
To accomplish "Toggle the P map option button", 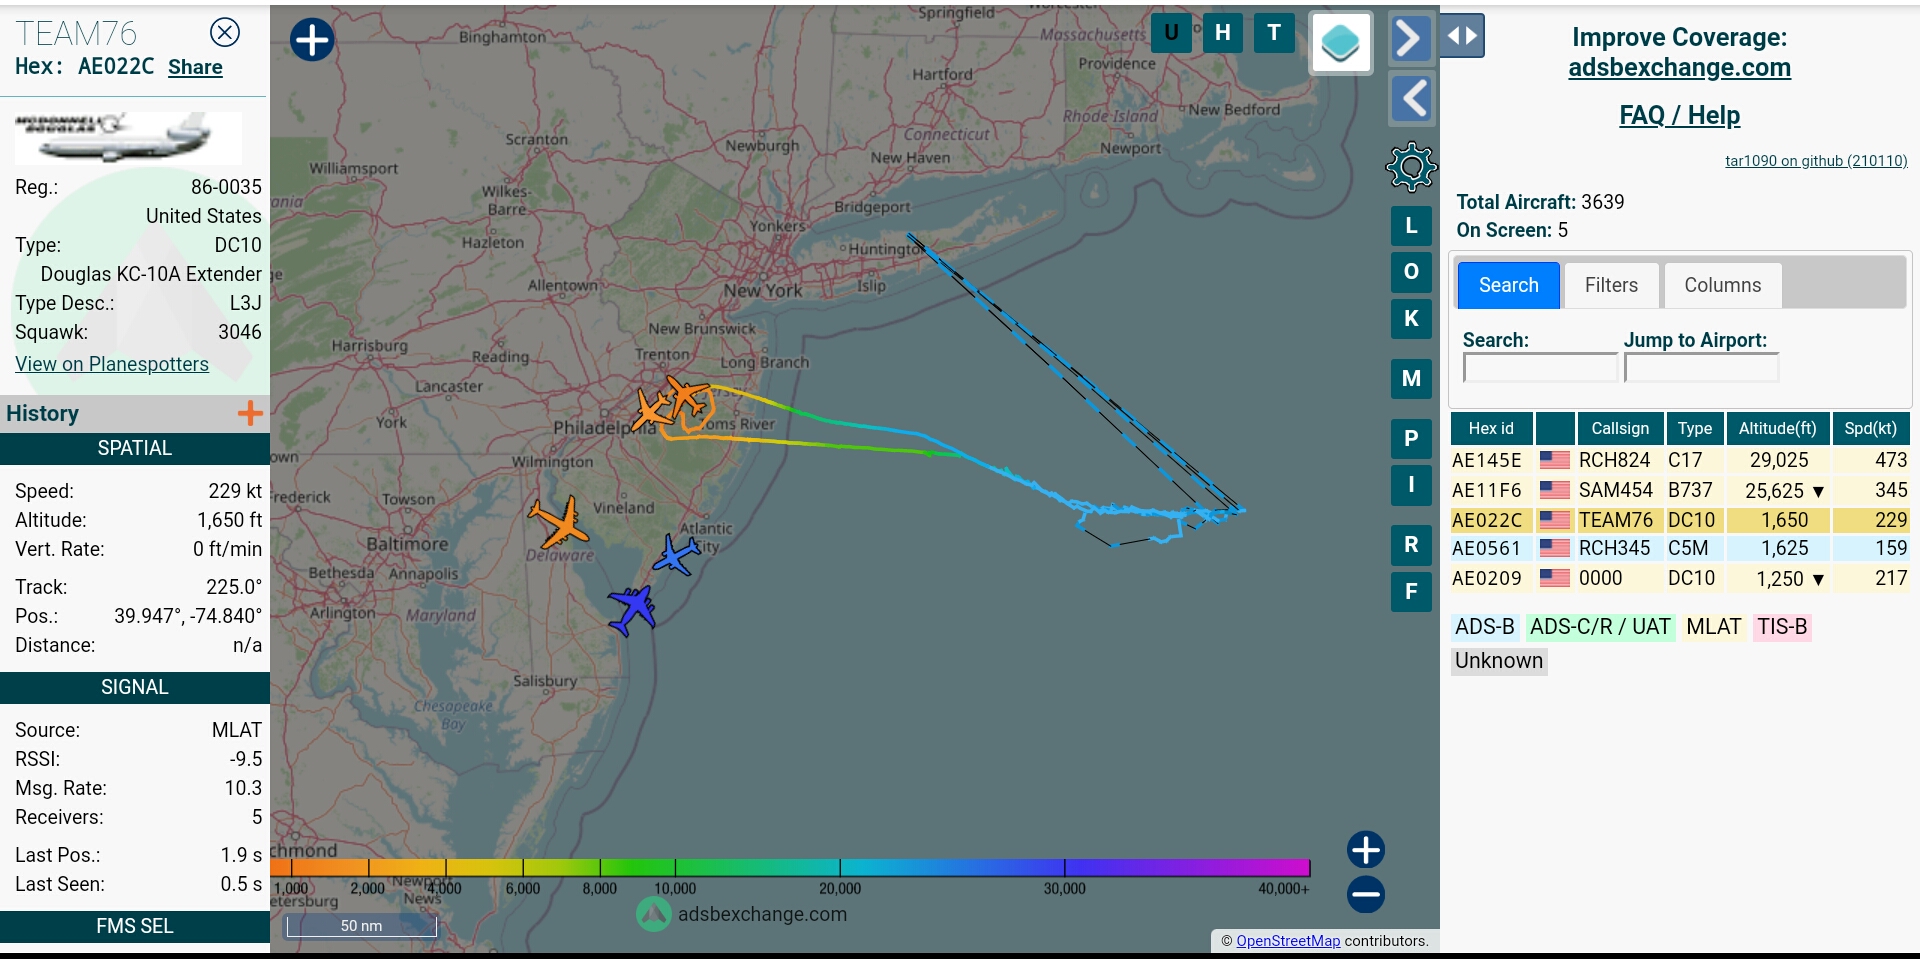I will pyautogui.click(x=1411, y=438).
